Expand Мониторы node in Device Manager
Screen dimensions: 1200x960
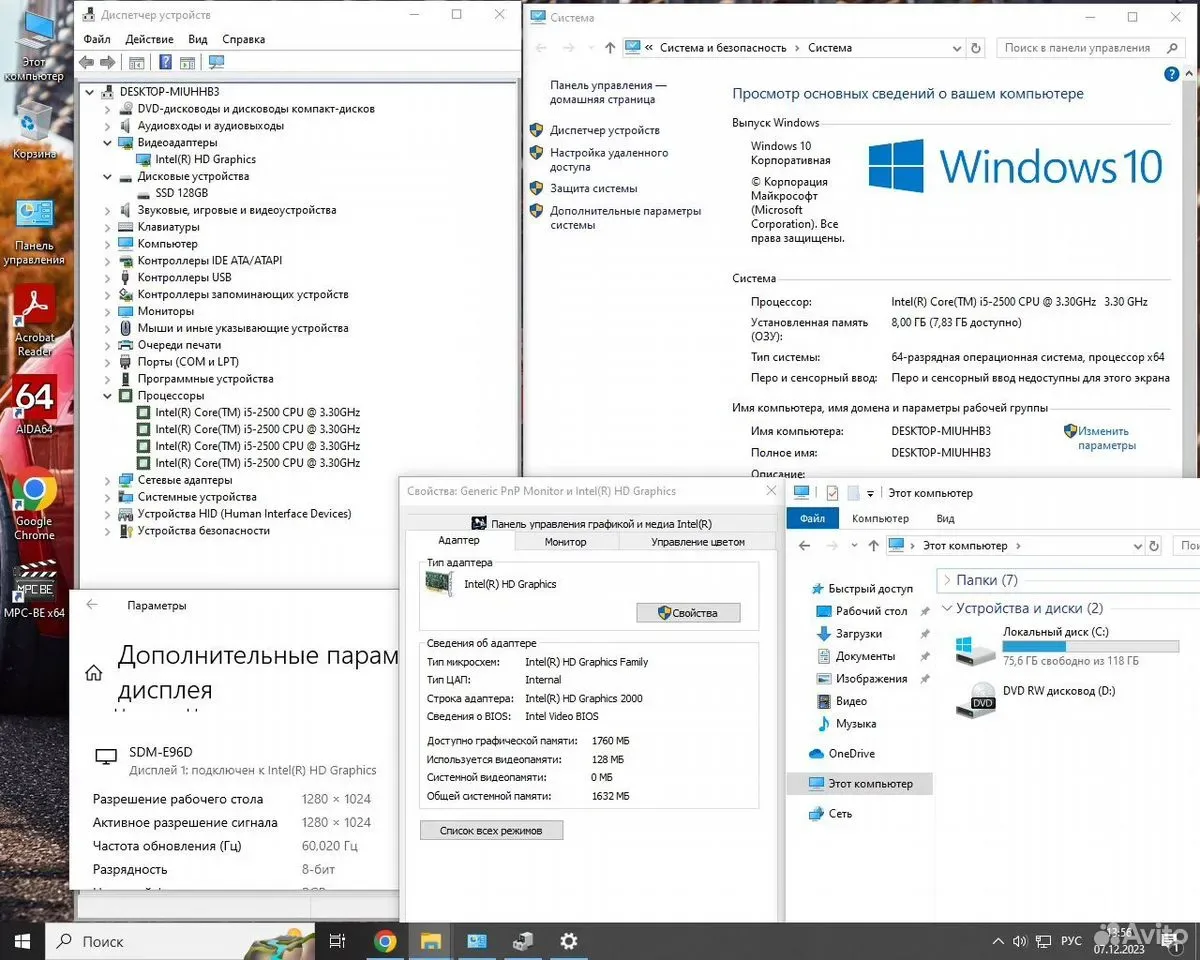[108, 311]
